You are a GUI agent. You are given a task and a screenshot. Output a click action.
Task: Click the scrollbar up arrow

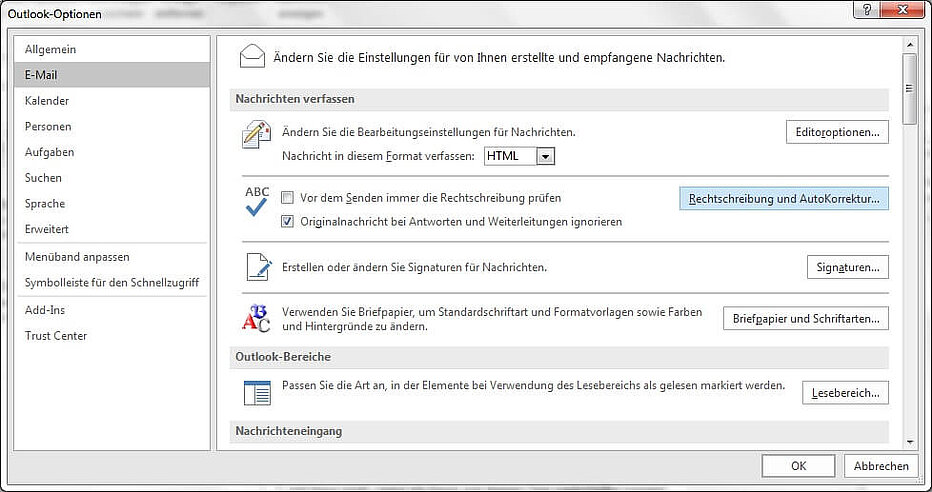pos(909,45)
